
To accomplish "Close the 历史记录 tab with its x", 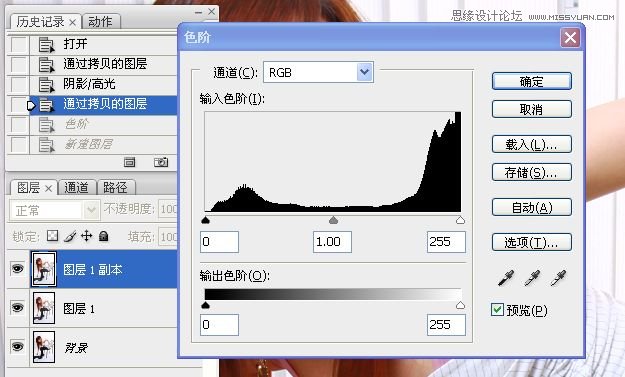I will click(73, 22).
